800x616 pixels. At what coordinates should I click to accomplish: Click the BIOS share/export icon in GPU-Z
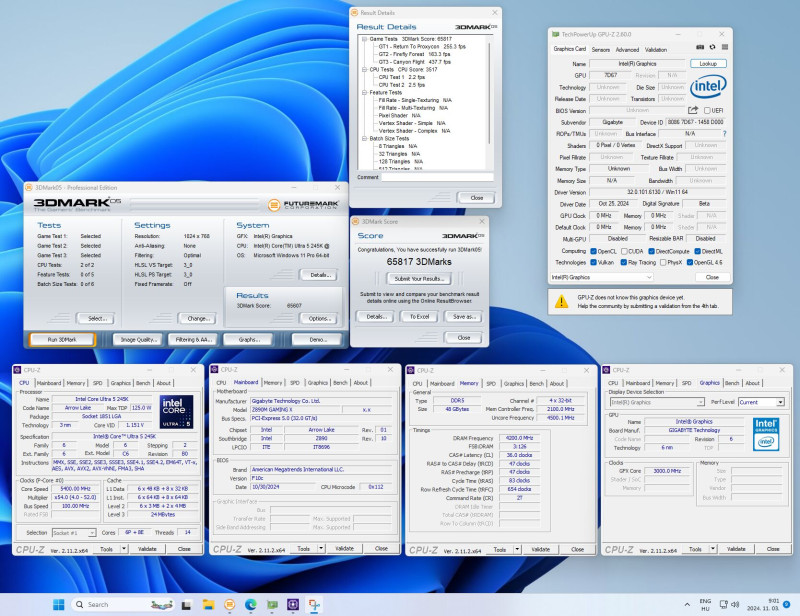(x=692, y=110)
